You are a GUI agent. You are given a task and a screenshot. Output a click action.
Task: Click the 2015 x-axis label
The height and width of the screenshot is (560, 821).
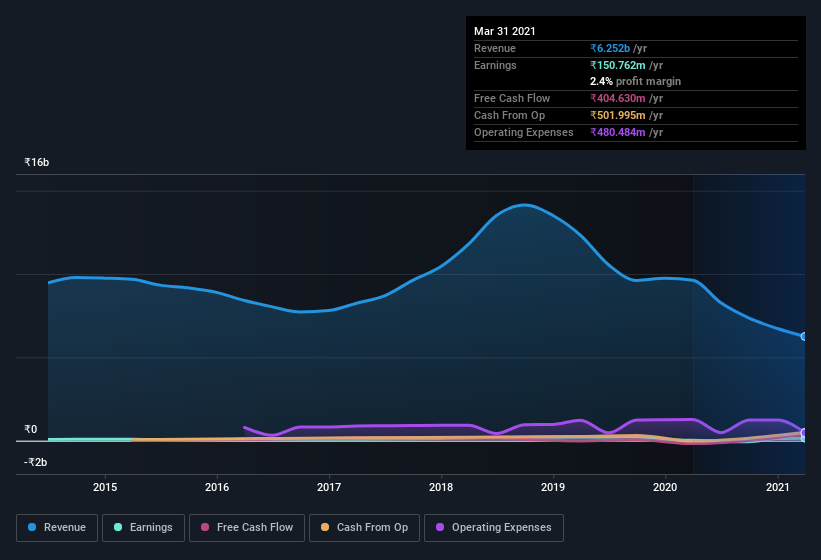pos(105,487)
